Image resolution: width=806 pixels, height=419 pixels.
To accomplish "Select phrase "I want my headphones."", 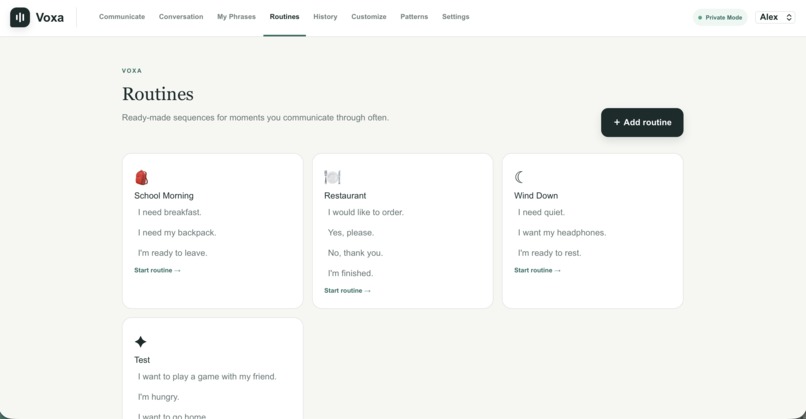I will [x=562, y=233].
